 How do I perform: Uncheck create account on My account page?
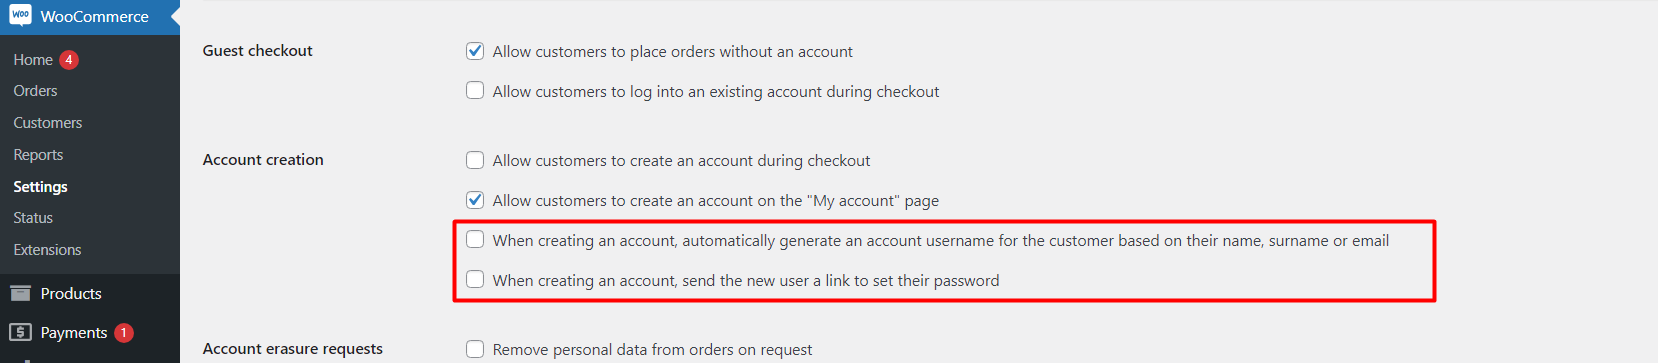(x=475, y=200)
